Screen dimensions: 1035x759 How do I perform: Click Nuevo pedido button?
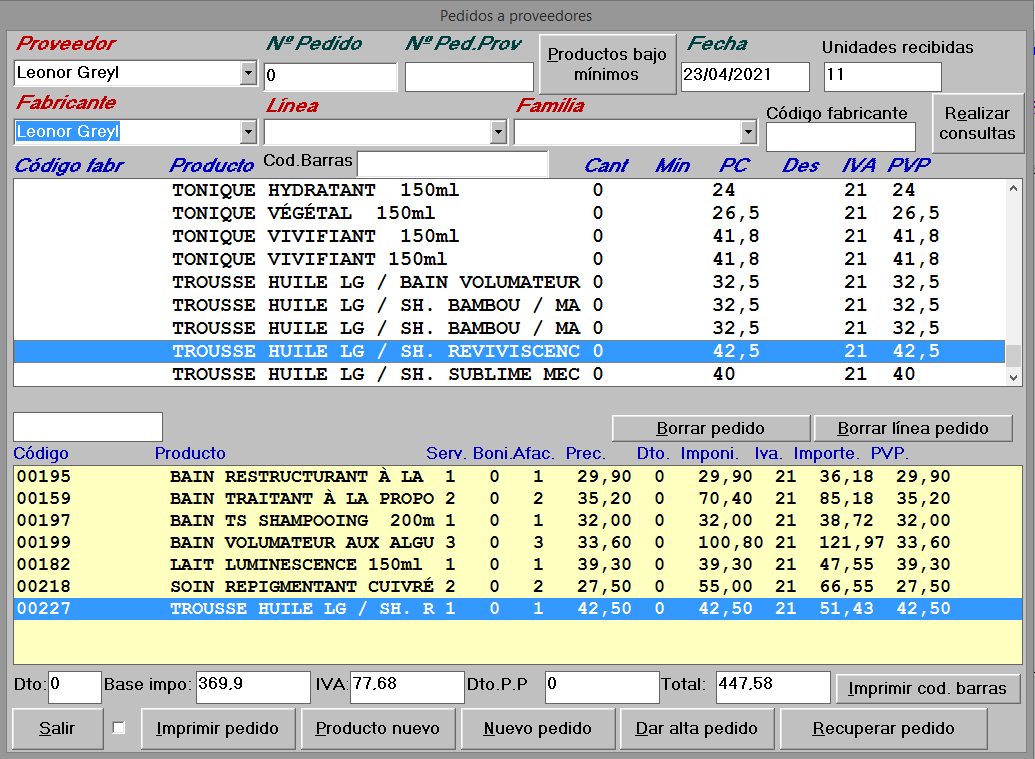pyautogui.click(x=537, y=729)
